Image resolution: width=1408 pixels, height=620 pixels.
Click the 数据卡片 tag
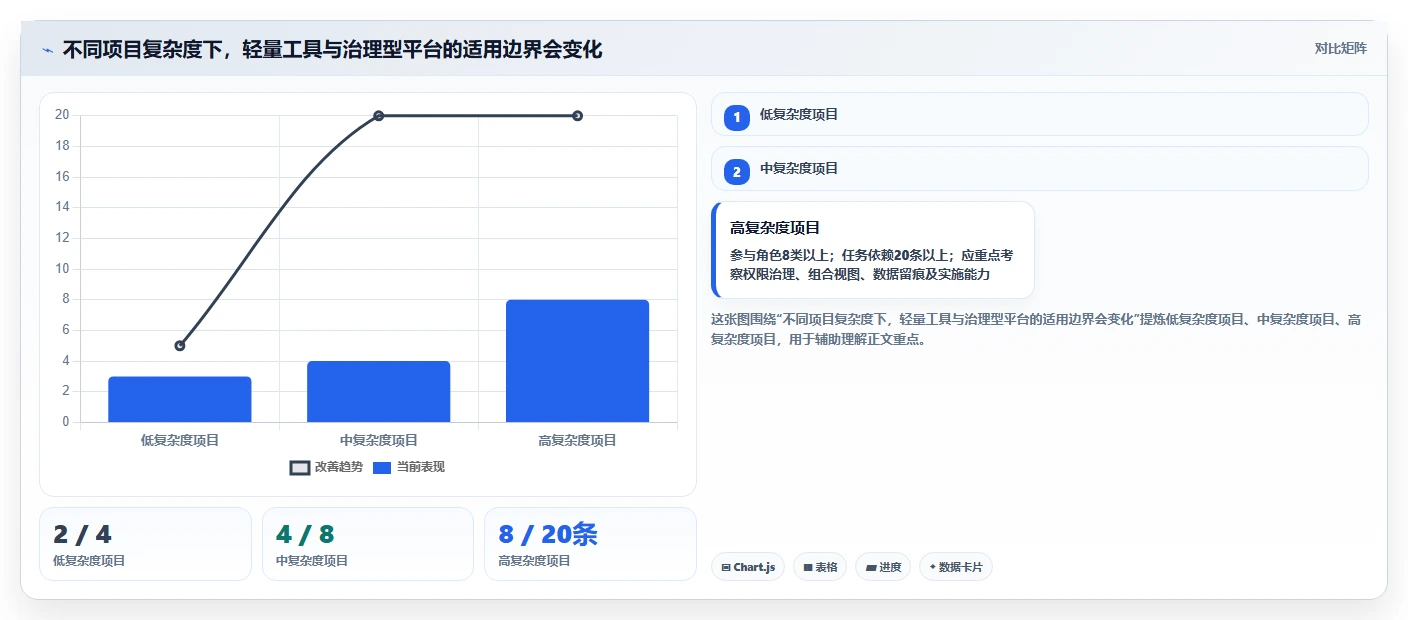[x=956, y=567]
